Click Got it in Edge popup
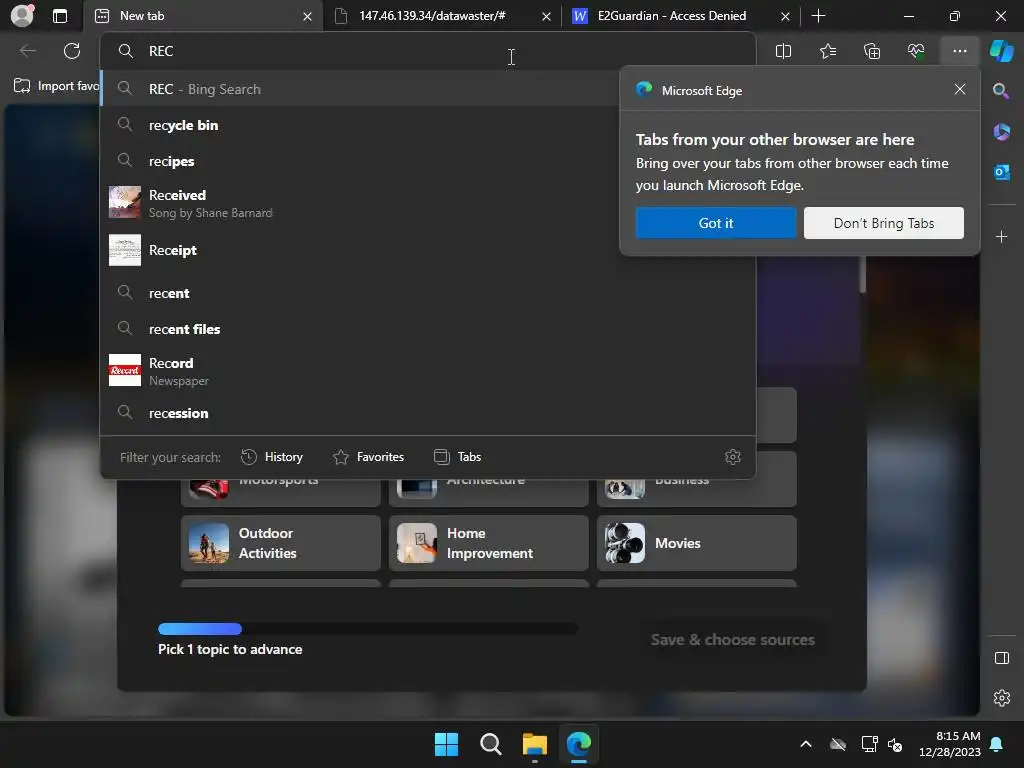1024x768 pixels. (x=716, y=223)
